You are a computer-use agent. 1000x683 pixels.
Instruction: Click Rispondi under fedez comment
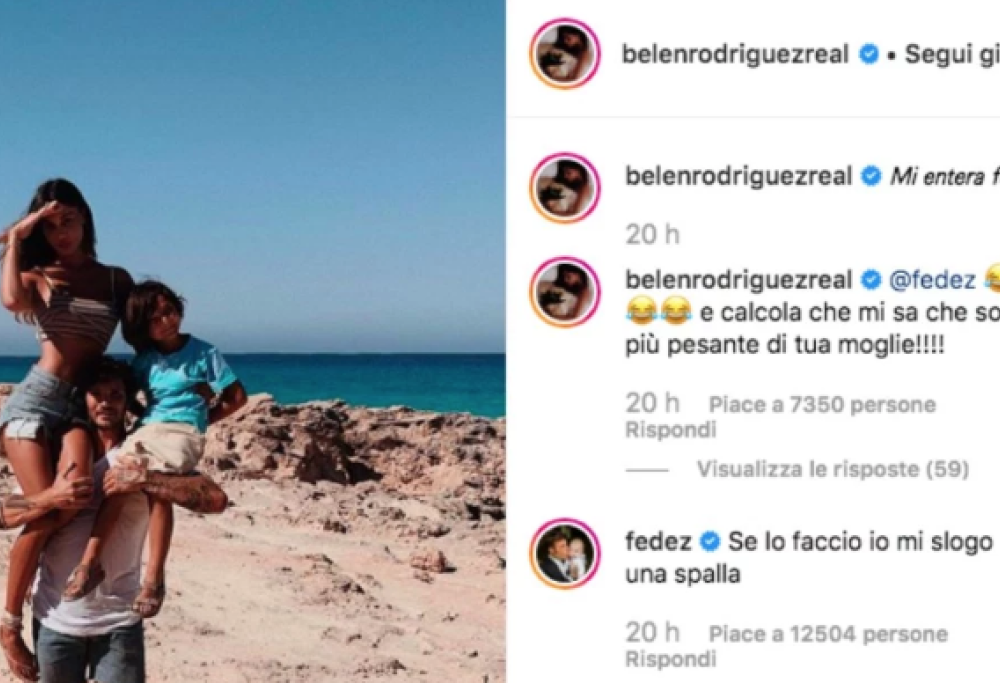(671, 659)
